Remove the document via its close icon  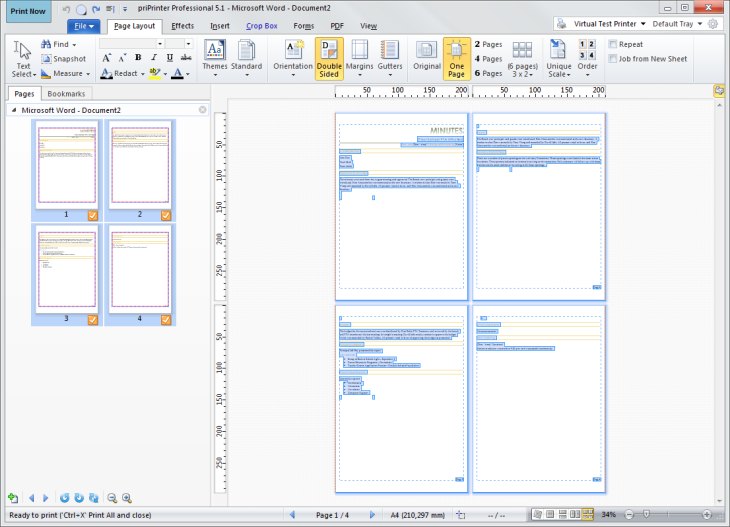203,110
